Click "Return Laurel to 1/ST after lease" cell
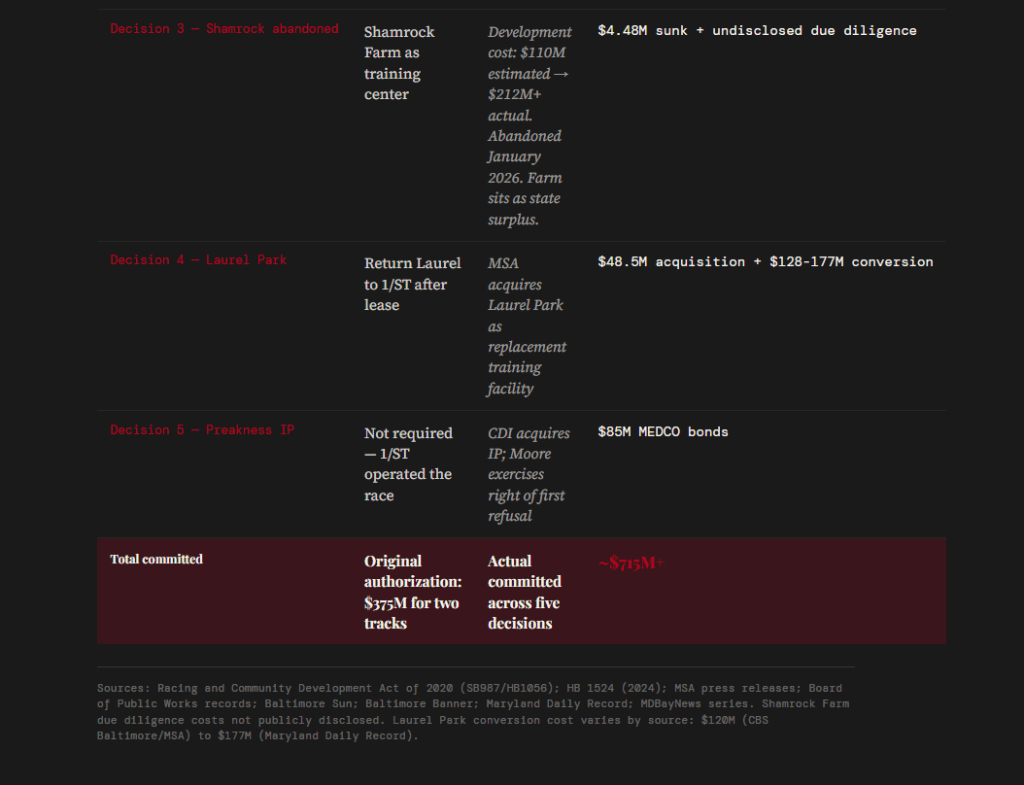The image size is (1024, 785). (412, 284)
